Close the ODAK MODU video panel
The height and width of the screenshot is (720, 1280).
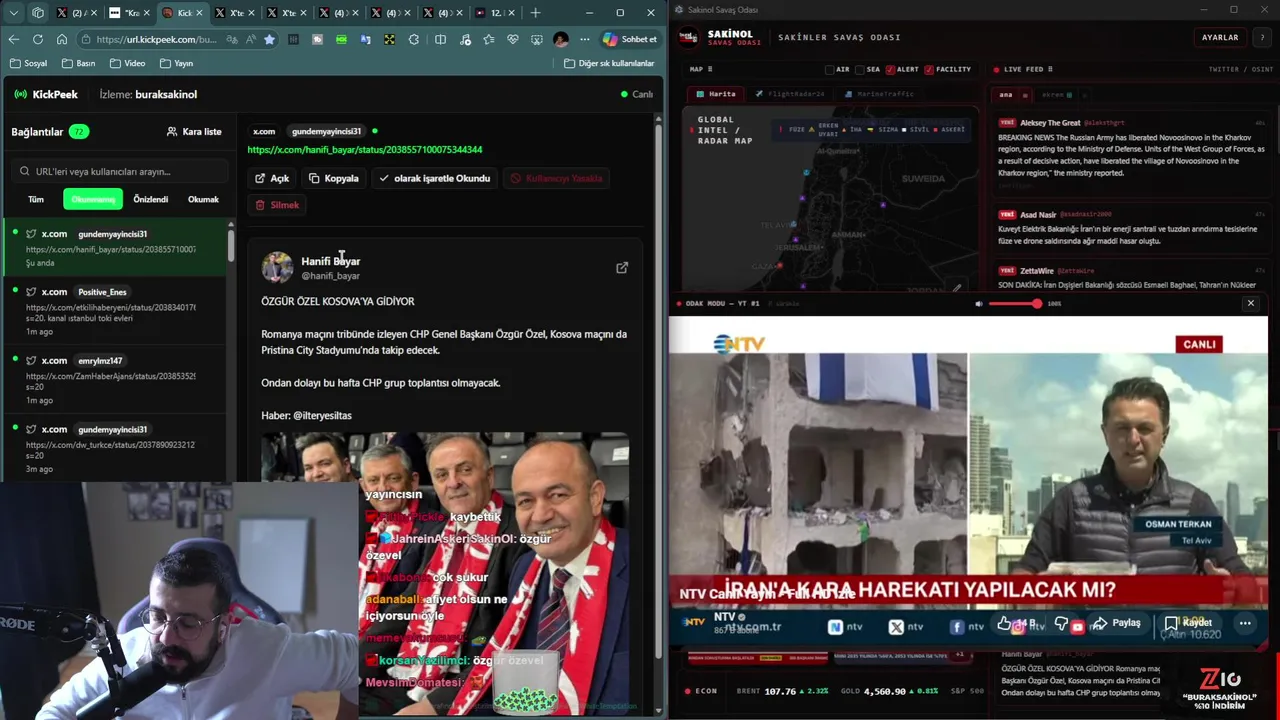tap(1250, 303)
